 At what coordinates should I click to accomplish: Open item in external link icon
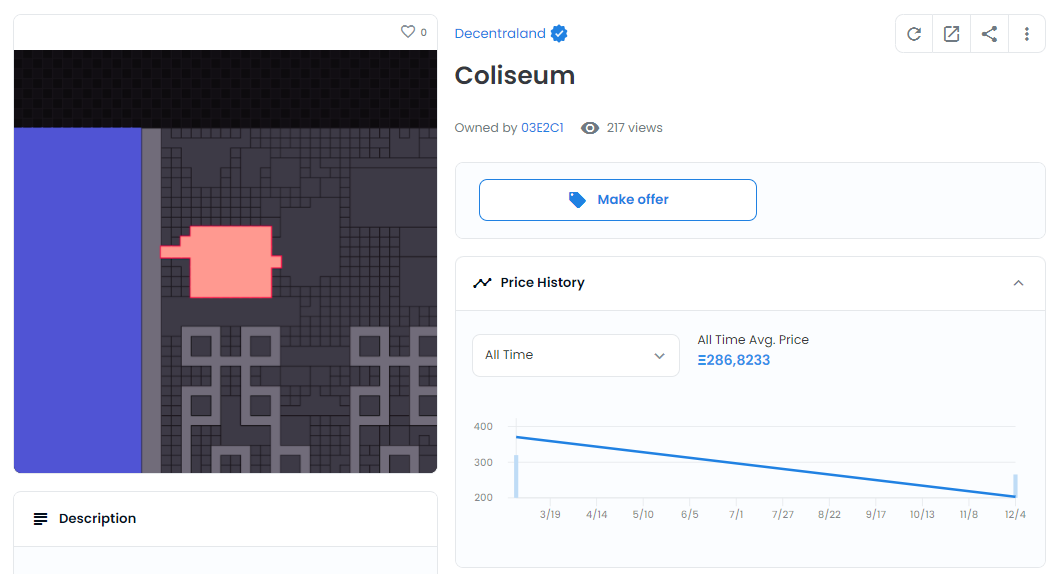click(x=951, y=34)
